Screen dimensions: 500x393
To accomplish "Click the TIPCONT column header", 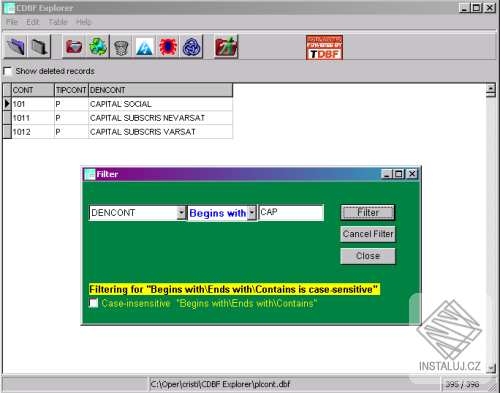I will 71,90.
